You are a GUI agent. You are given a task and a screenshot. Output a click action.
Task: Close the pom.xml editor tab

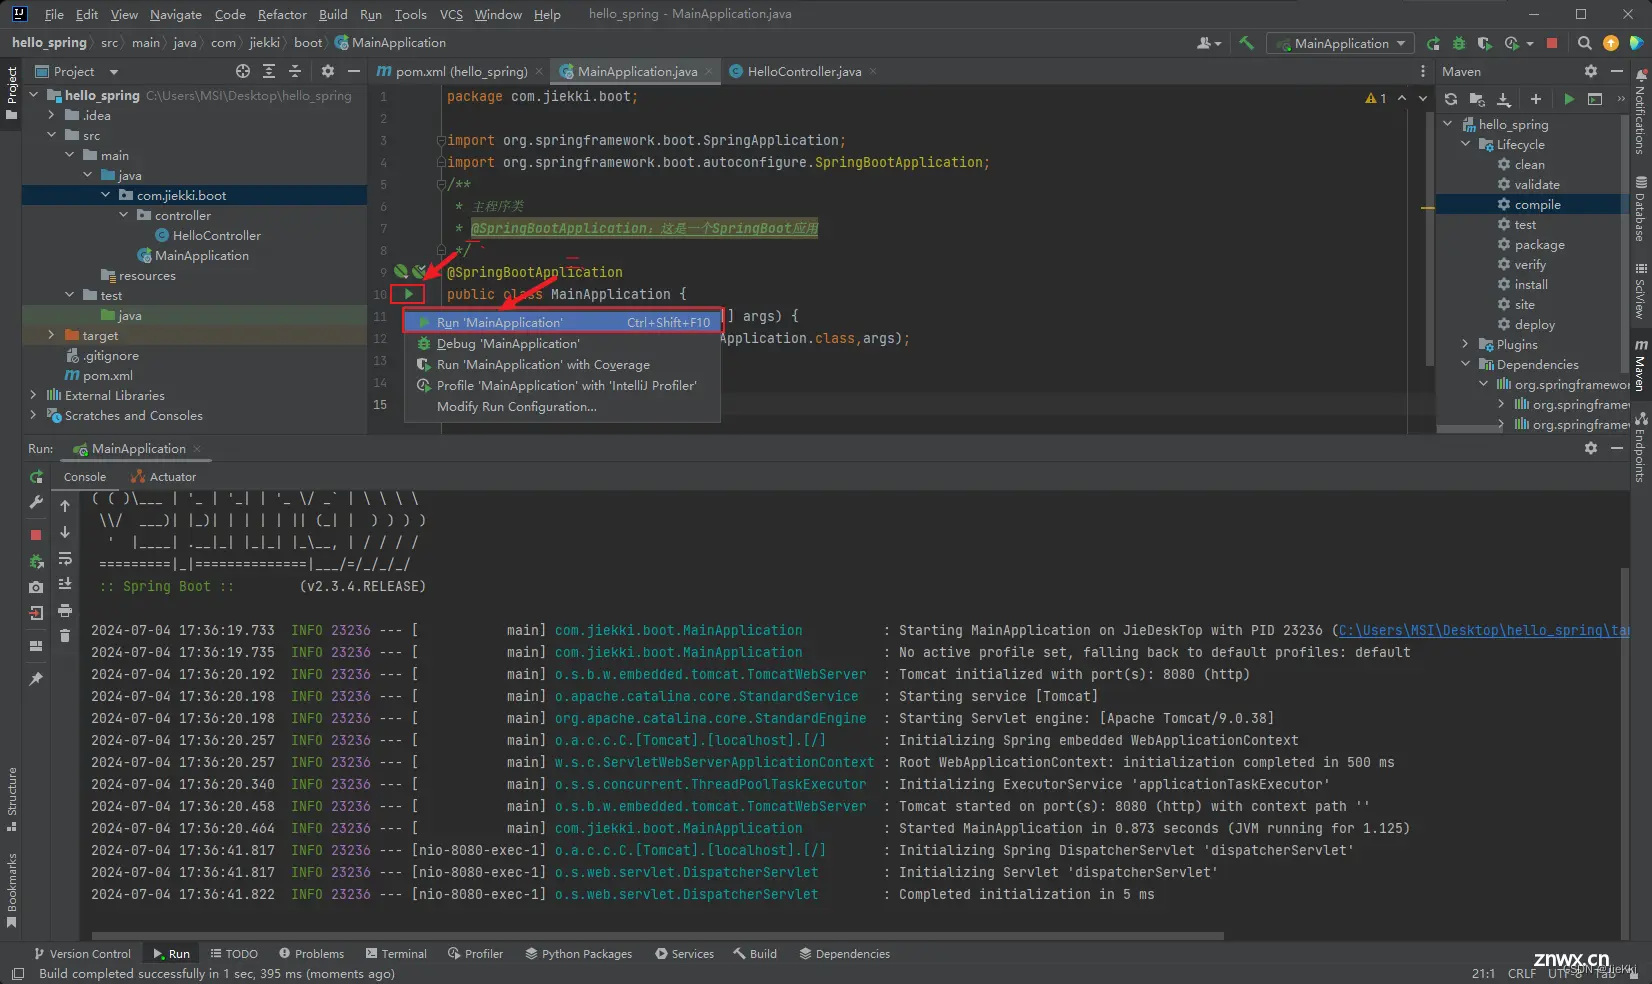(x=539, y=71)
